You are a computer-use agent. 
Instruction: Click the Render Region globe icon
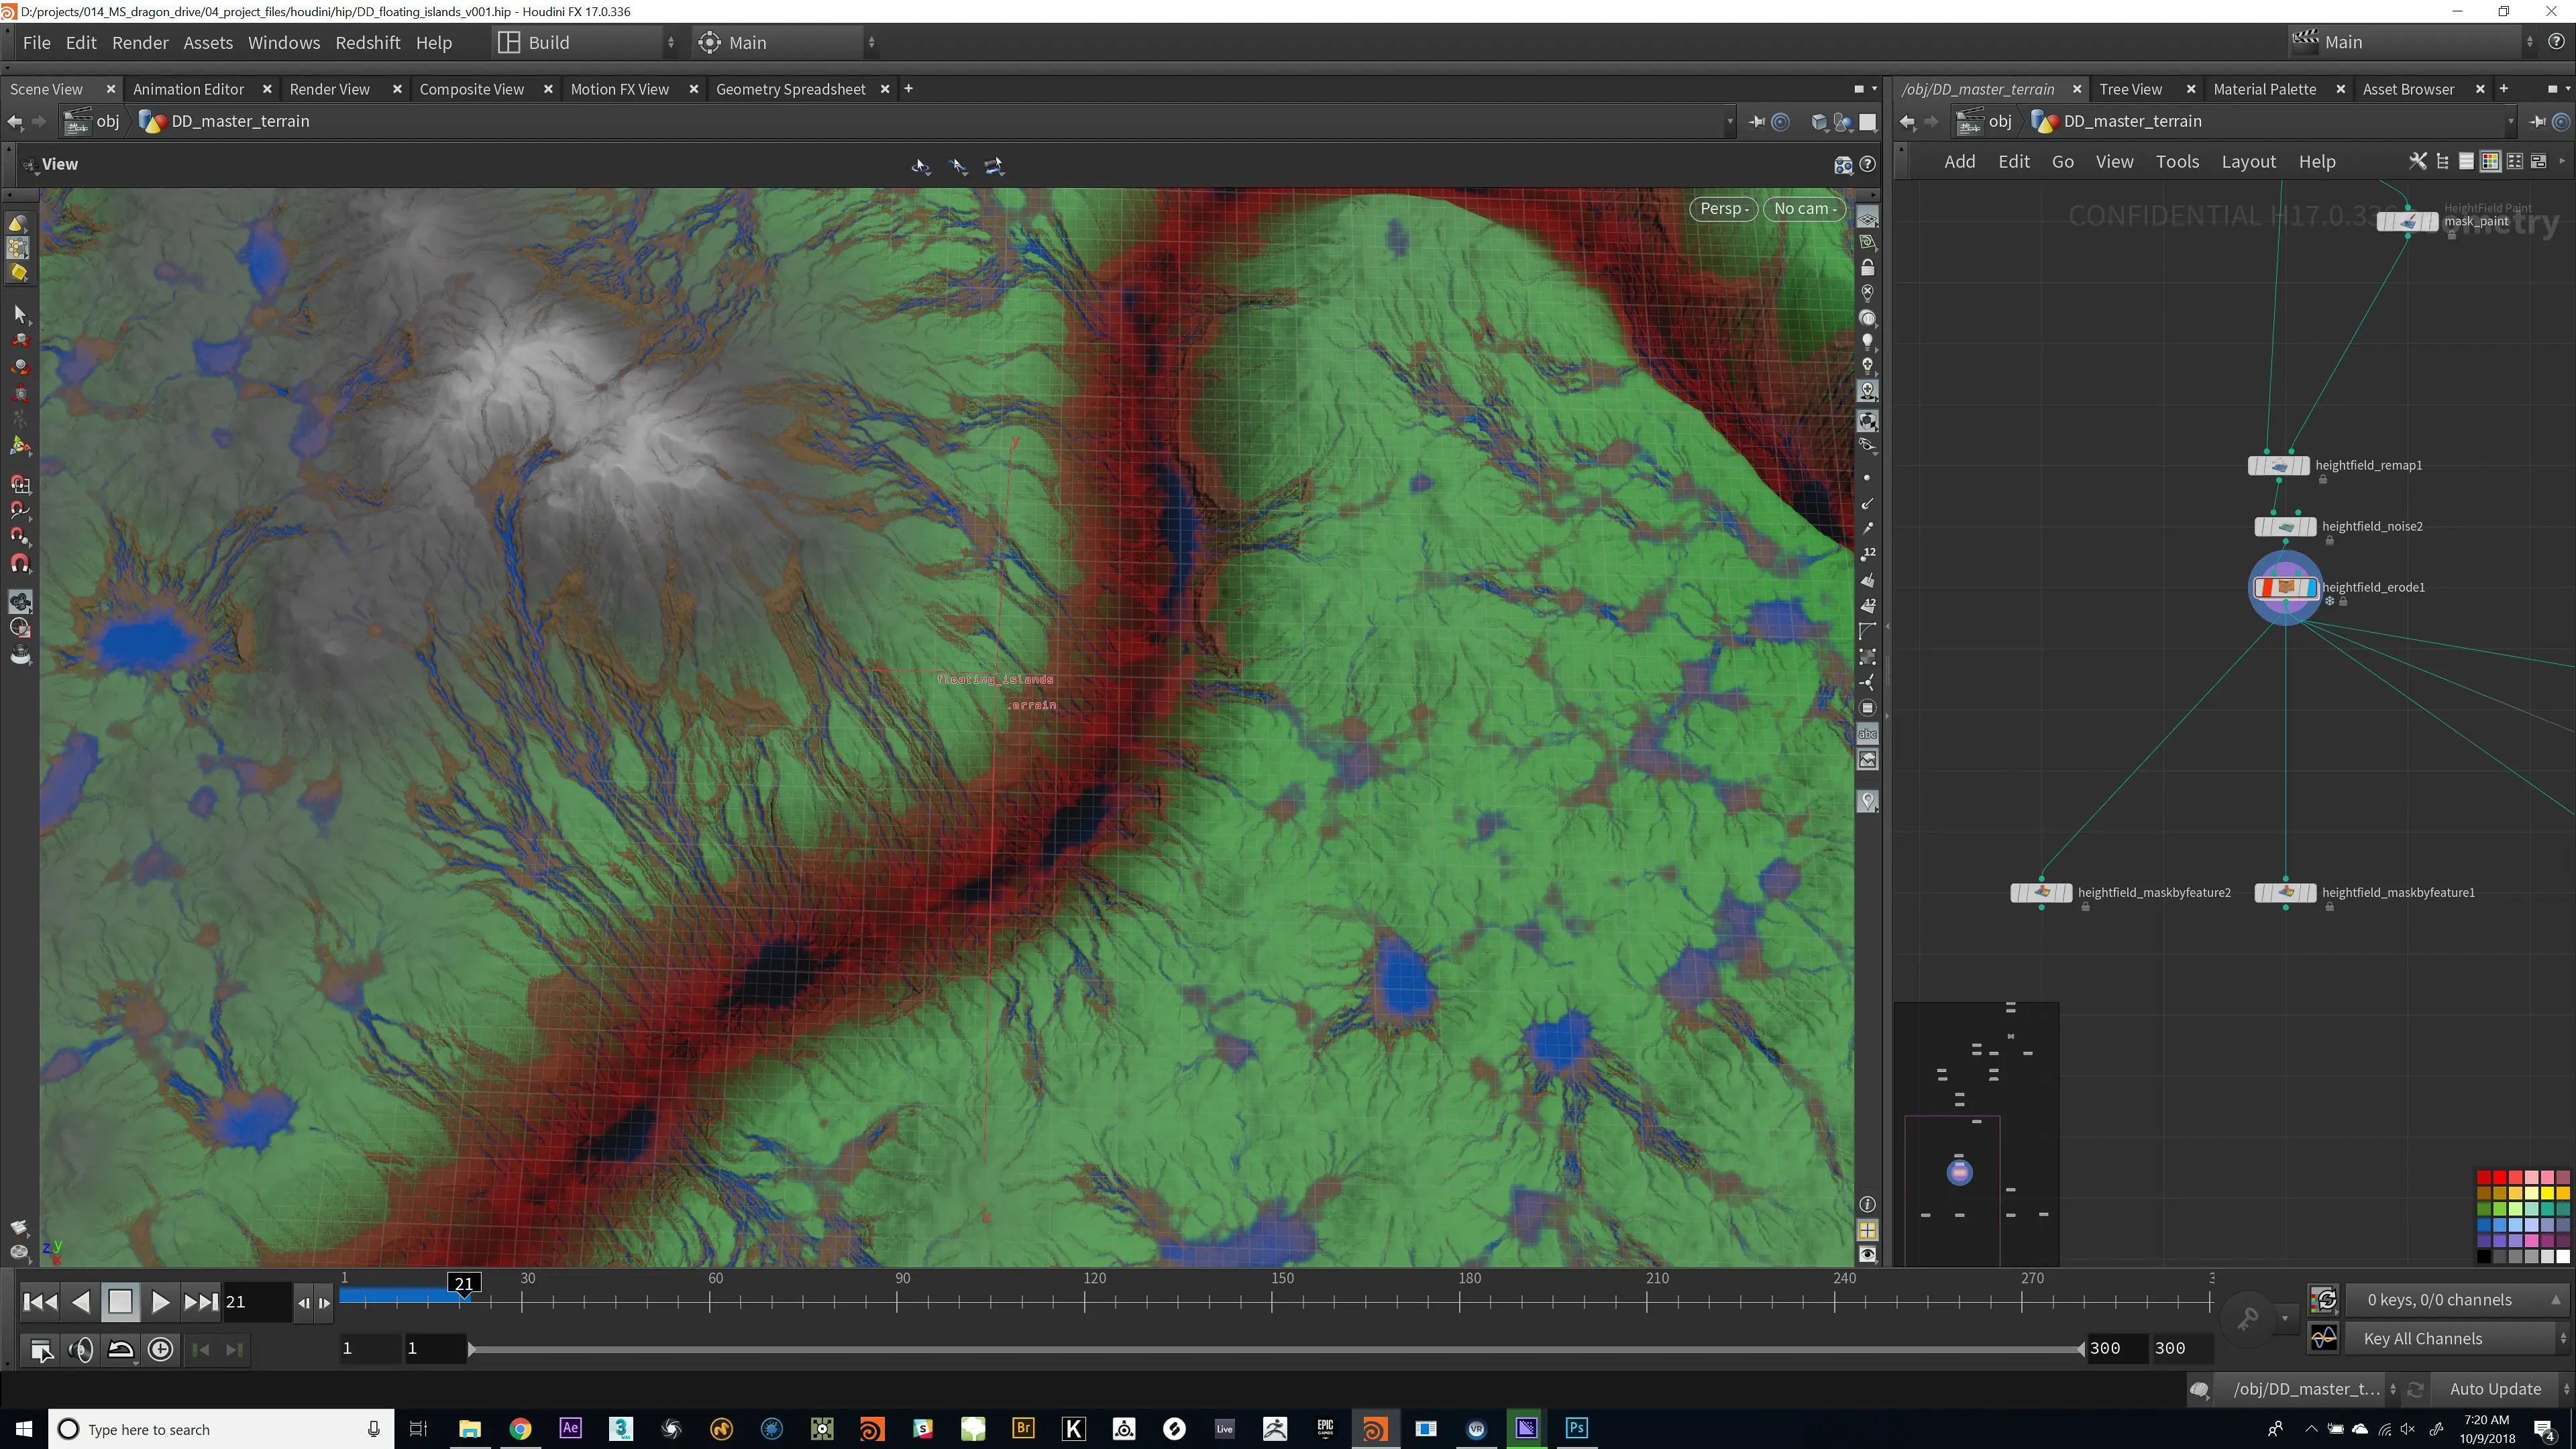click(x=20, y=629)
